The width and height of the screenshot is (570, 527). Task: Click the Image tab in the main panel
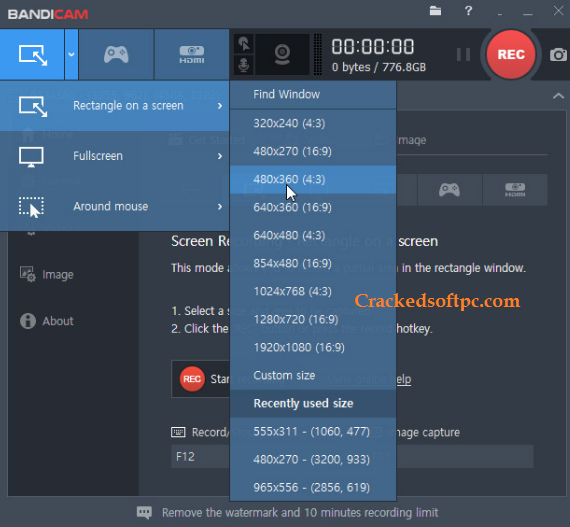coord(412,140)
